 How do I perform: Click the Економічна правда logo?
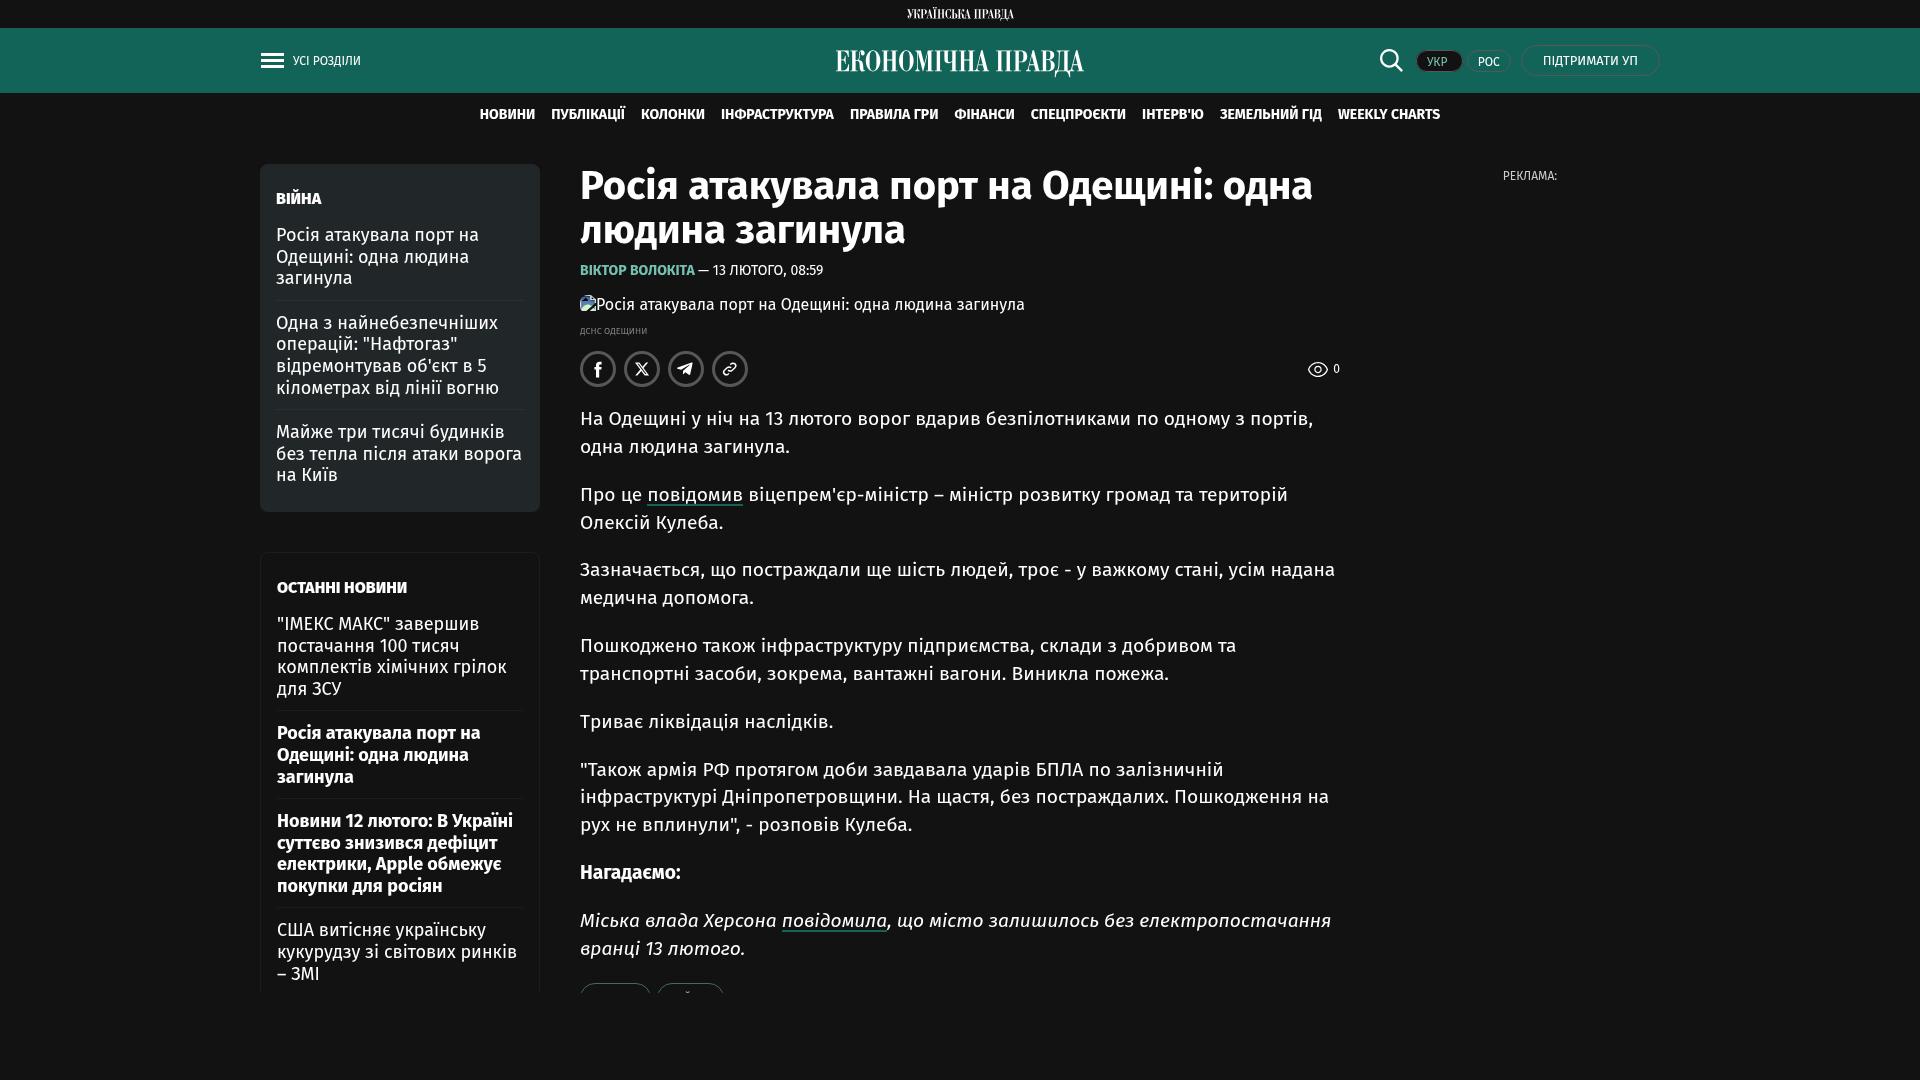[x=959, y=62]
